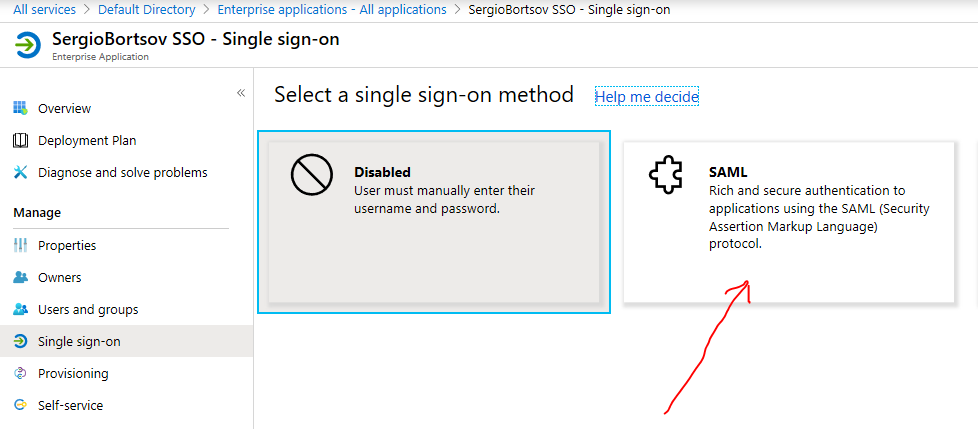Image resolution: width=978 pixels, height=429 pixels.
Task: Click the SergioBortsov SSO application logo
Action: pyautogui.click(x=29, y=46)
